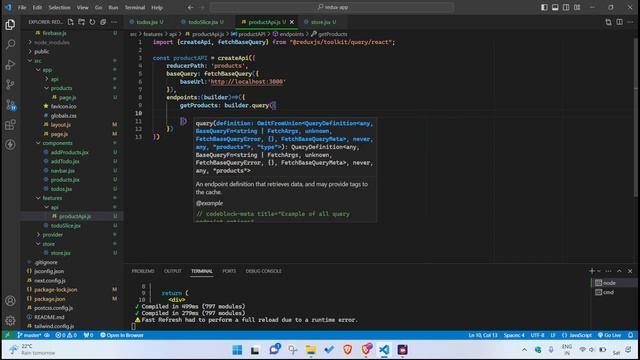Click Customize Layout icon in title bar
Viewport: 640px width, 360px height.
[577, 7]
